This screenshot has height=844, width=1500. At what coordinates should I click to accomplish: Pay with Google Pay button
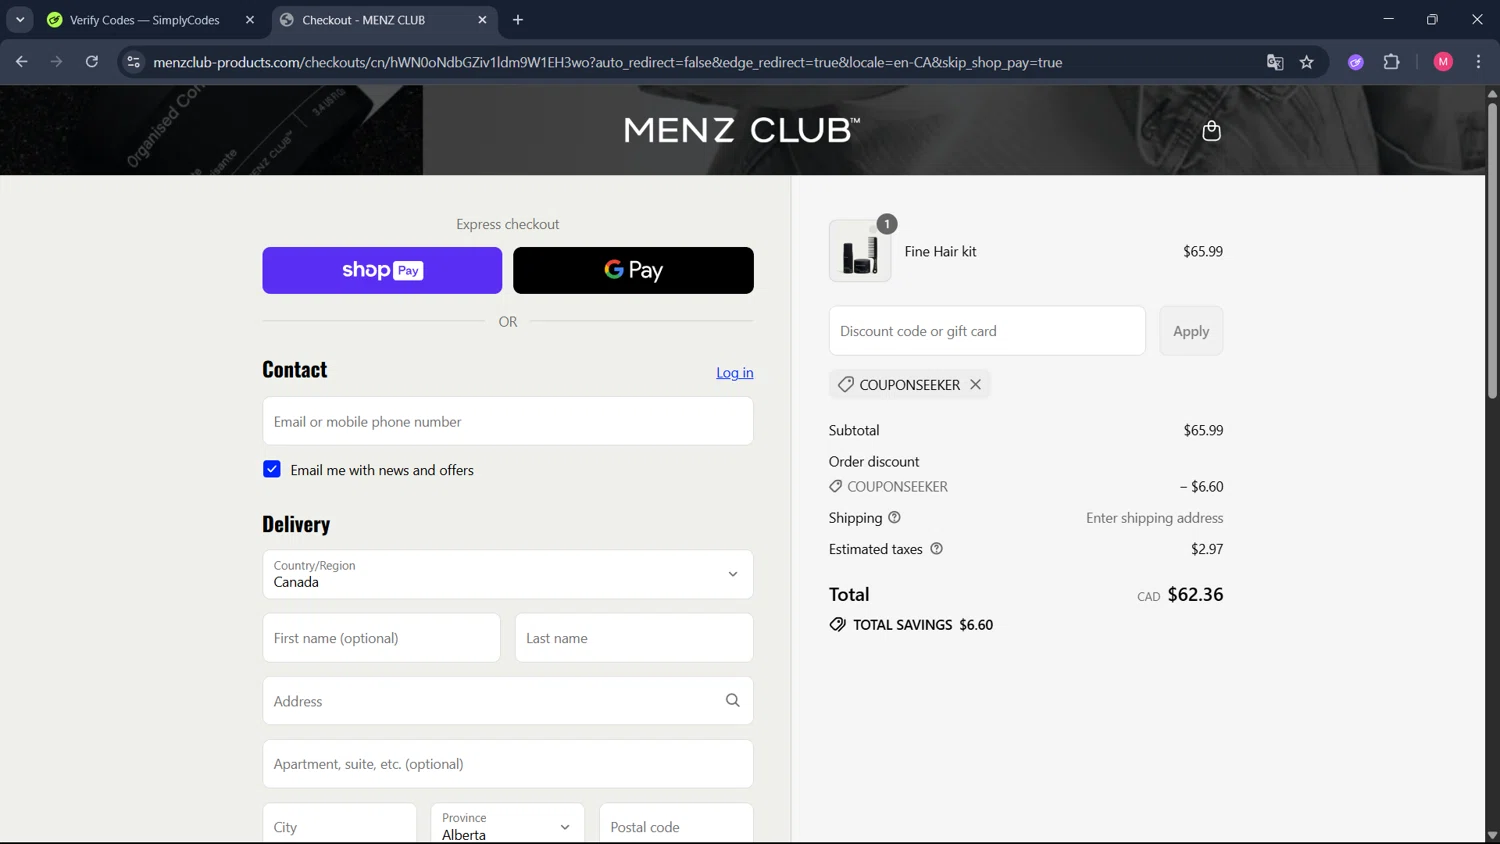[x=633, y=270]
